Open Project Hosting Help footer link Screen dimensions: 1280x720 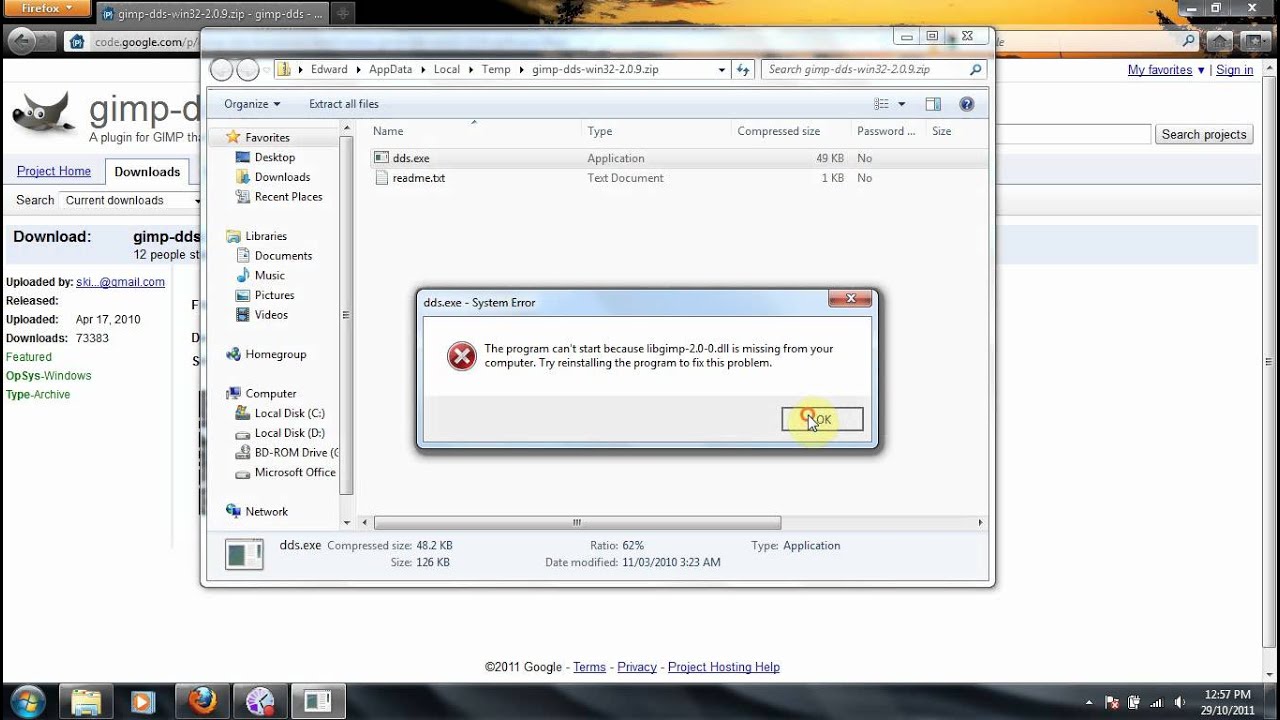pyautogui.click(x=724, y=667)
